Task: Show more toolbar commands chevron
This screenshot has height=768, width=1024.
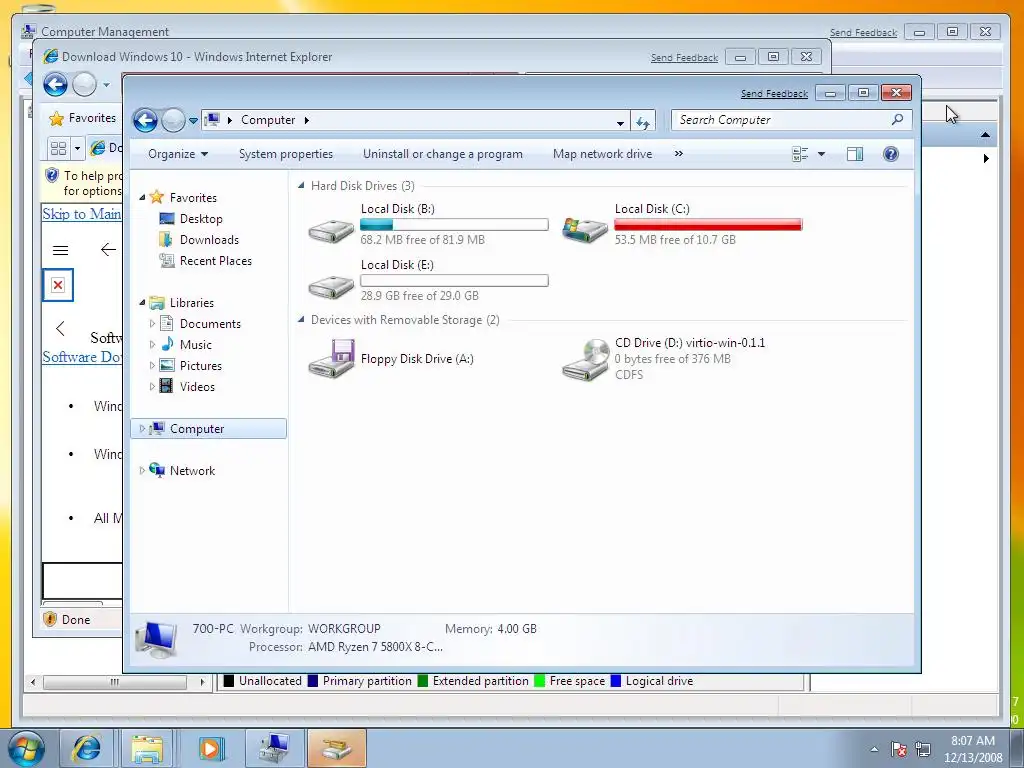Action: (679, 153)
